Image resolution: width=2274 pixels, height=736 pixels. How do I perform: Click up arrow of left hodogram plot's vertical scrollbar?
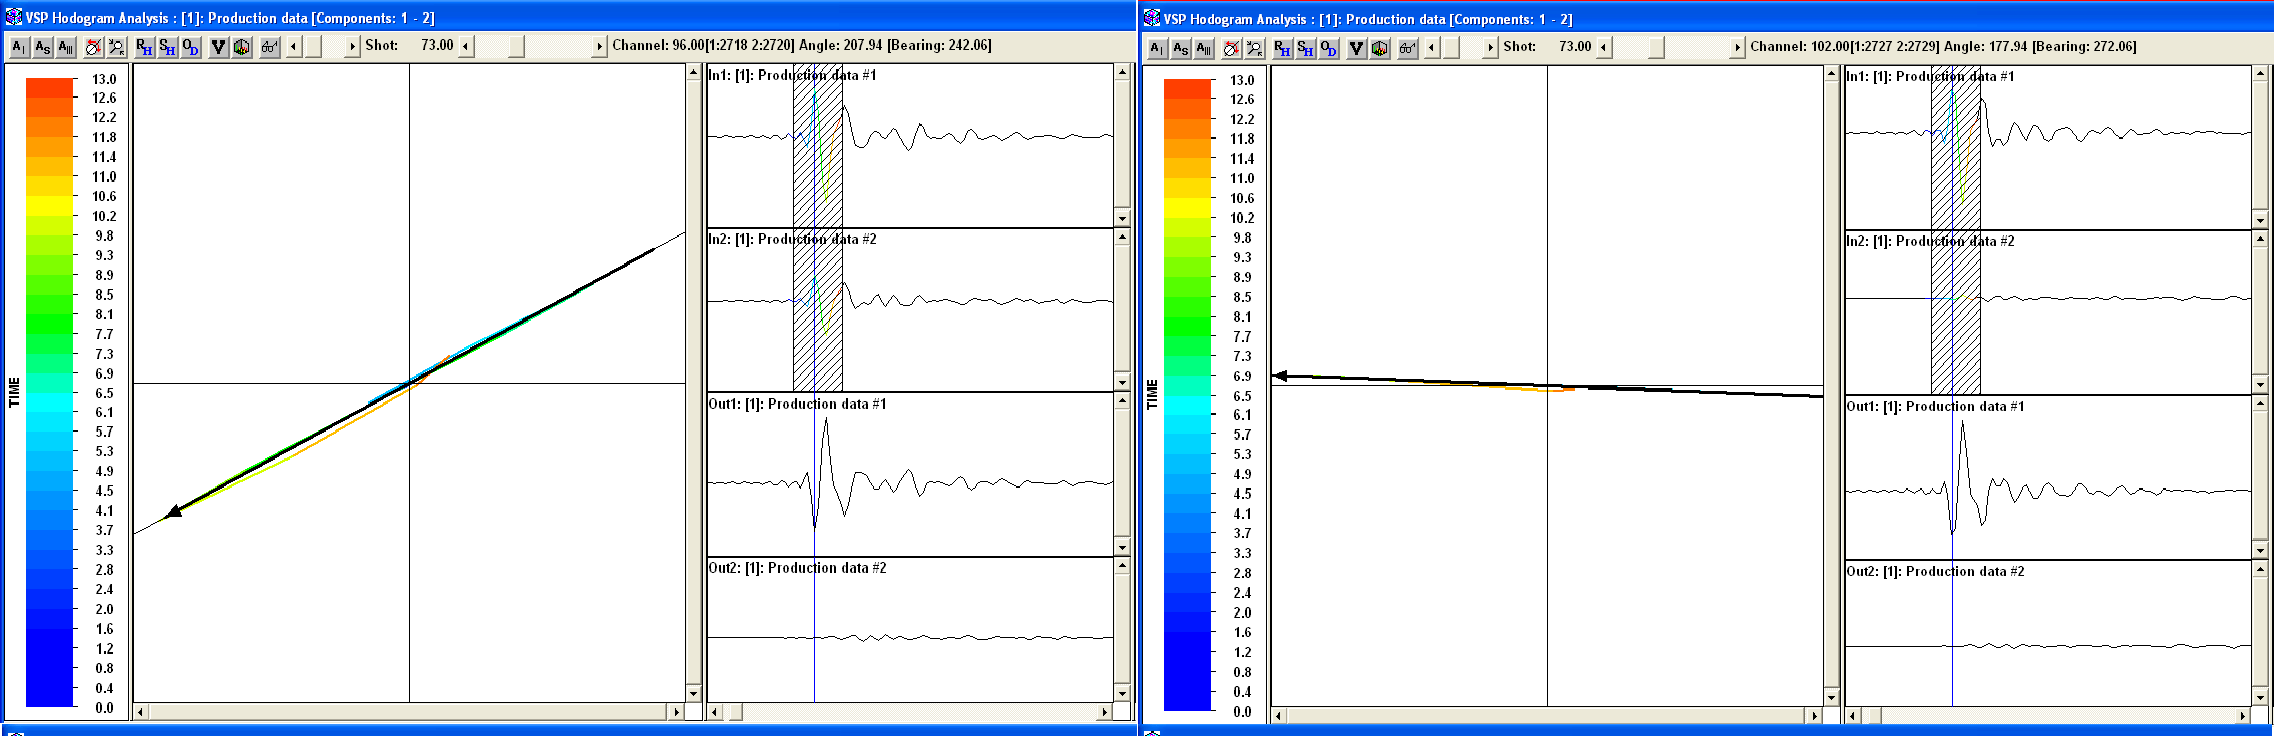(x=694, y=73)
